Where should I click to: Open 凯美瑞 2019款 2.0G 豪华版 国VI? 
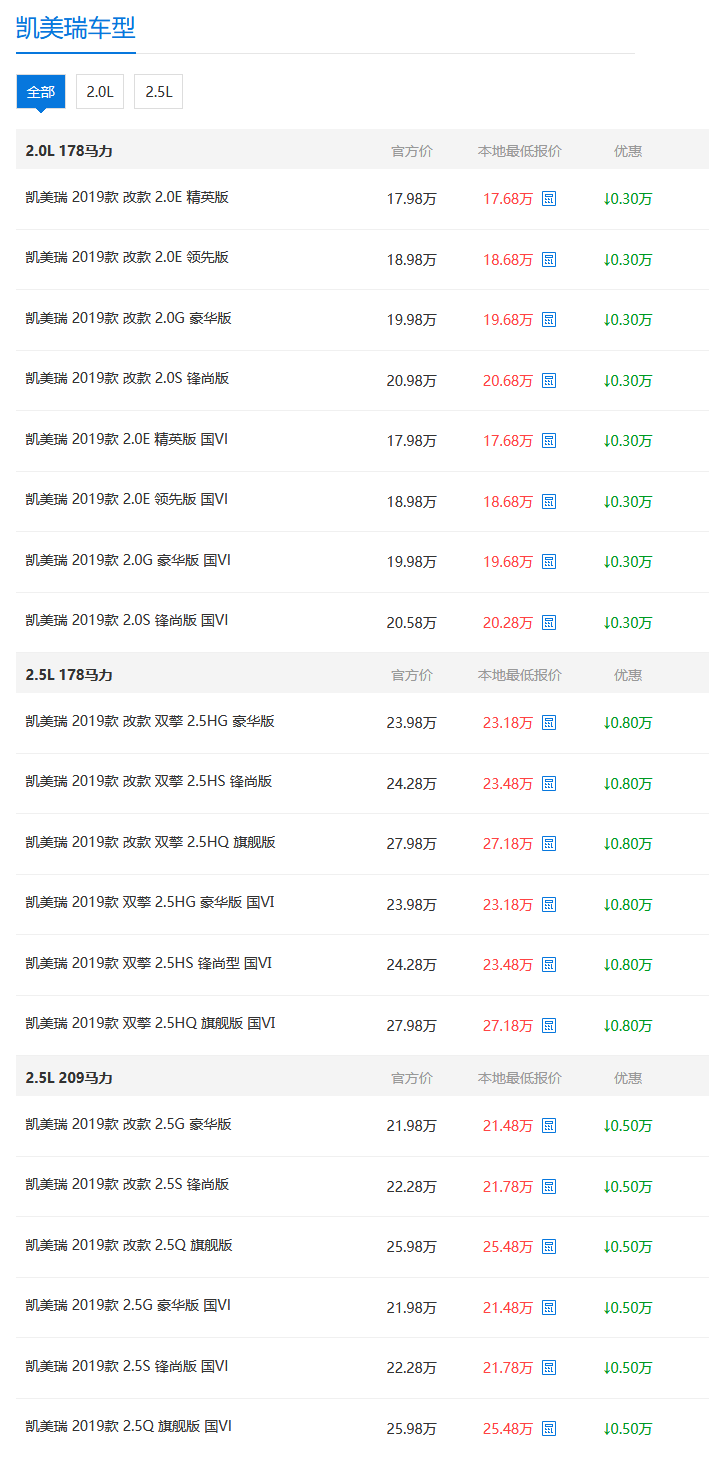(x=128, y=560)
